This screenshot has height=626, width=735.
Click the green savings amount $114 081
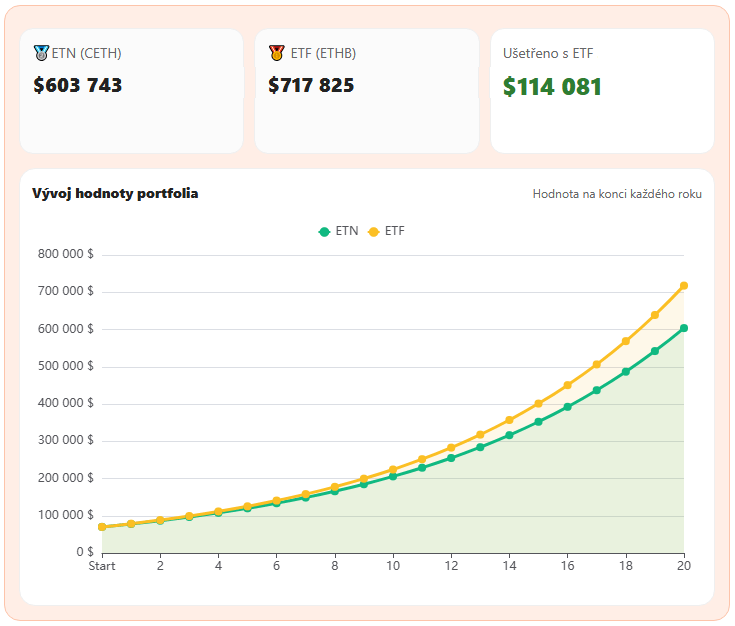[552, 87]
